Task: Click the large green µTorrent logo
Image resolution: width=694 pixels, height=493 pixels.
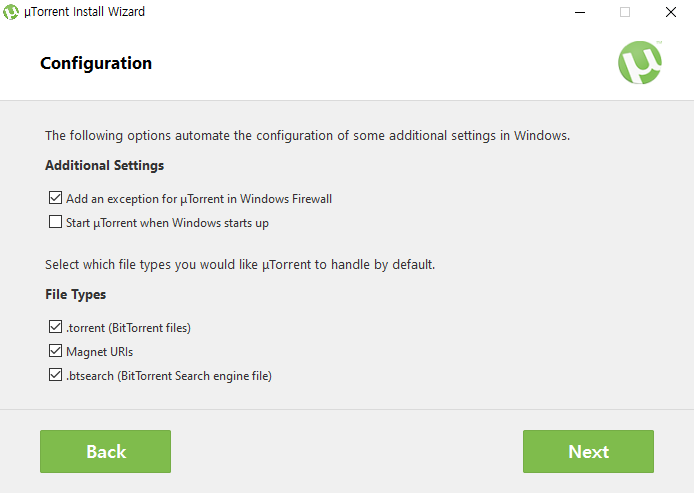Action: click(639, 63)
